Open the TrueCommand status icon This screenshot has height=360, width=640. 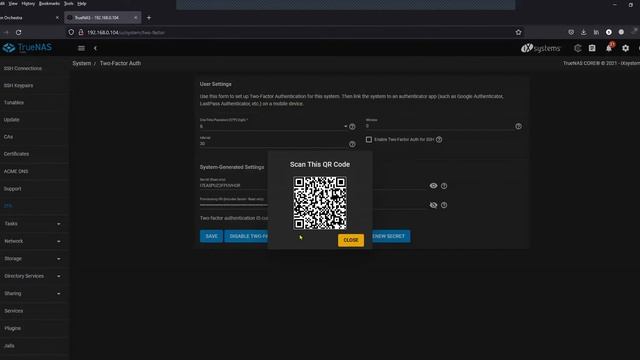pos(577,48)
